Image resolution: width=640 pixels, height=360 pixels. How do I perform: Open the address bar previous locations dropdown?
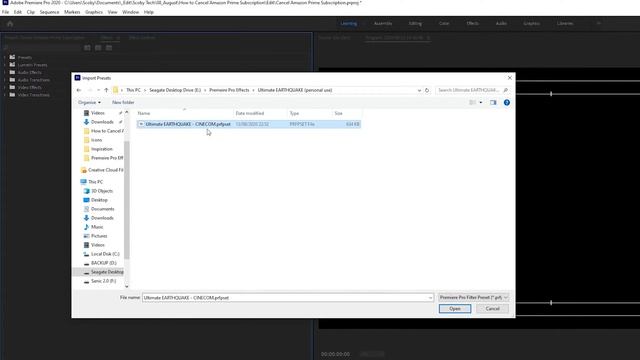pos(419,90)
